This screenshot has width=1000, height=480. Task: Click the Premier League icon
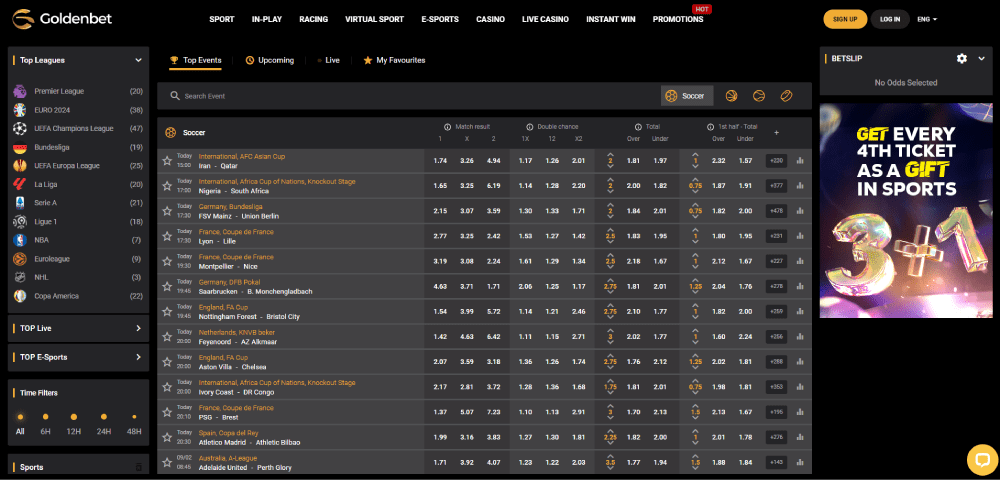[20, 91]
